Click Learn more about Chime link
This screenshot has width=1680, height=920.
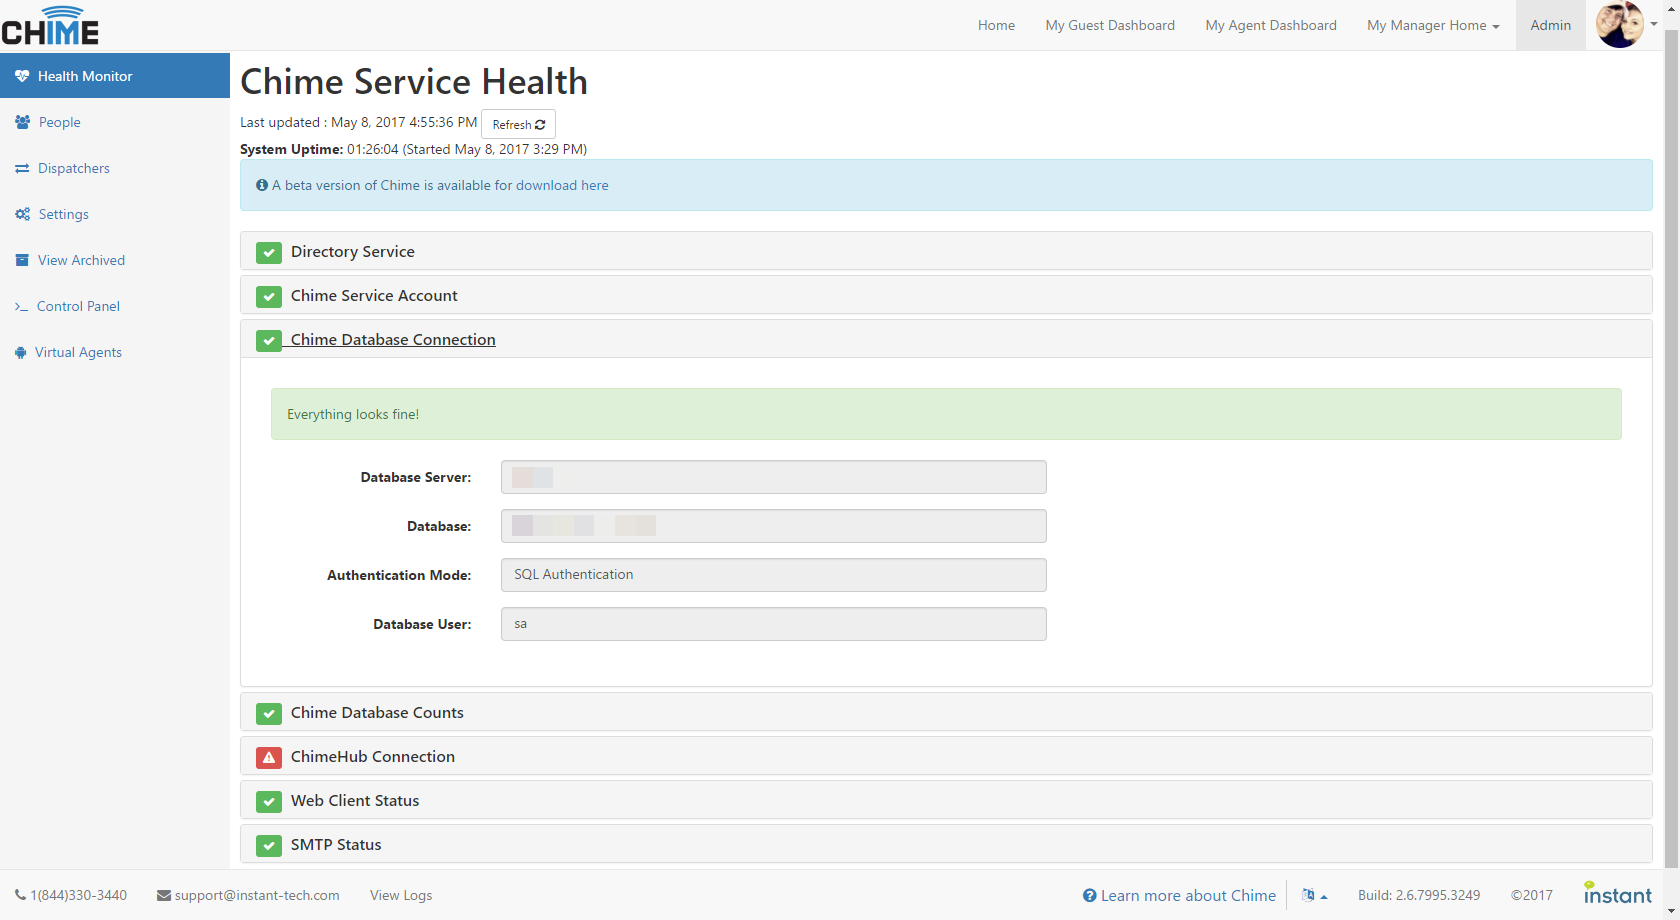tap(1188, 895)
